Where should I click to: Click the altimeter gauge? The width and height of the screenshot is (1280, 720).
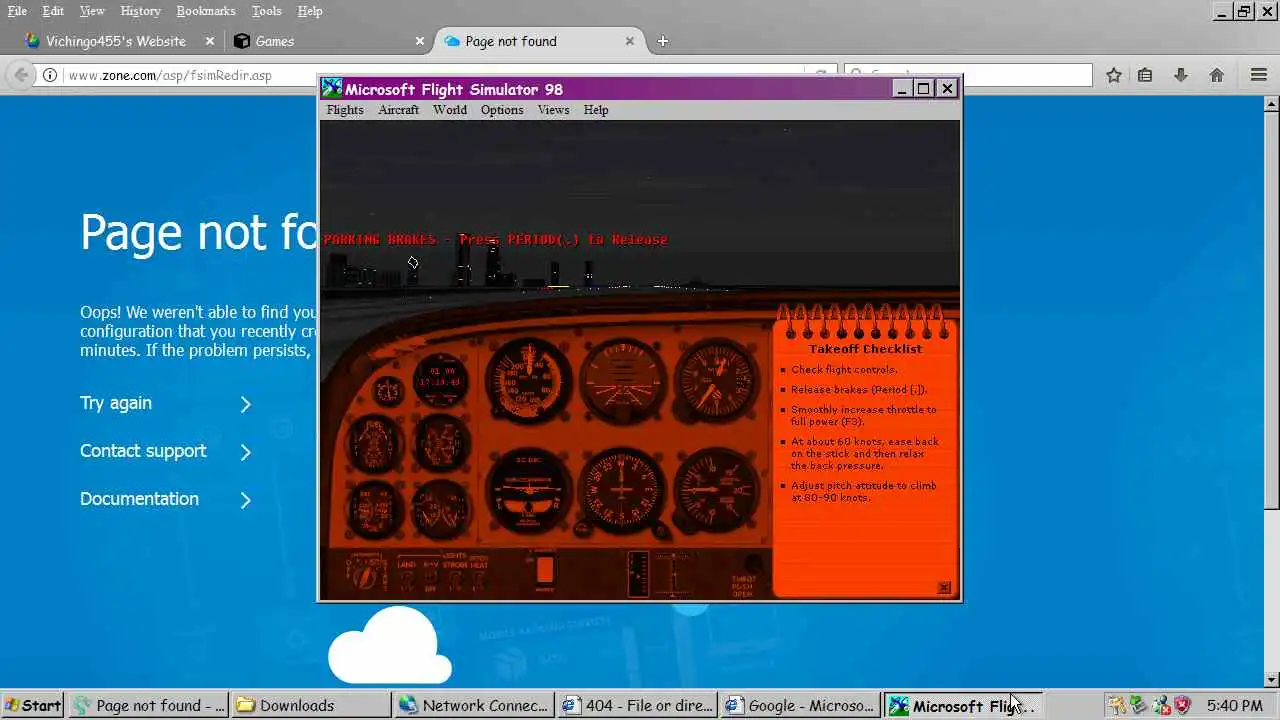(x=716, y=380)
